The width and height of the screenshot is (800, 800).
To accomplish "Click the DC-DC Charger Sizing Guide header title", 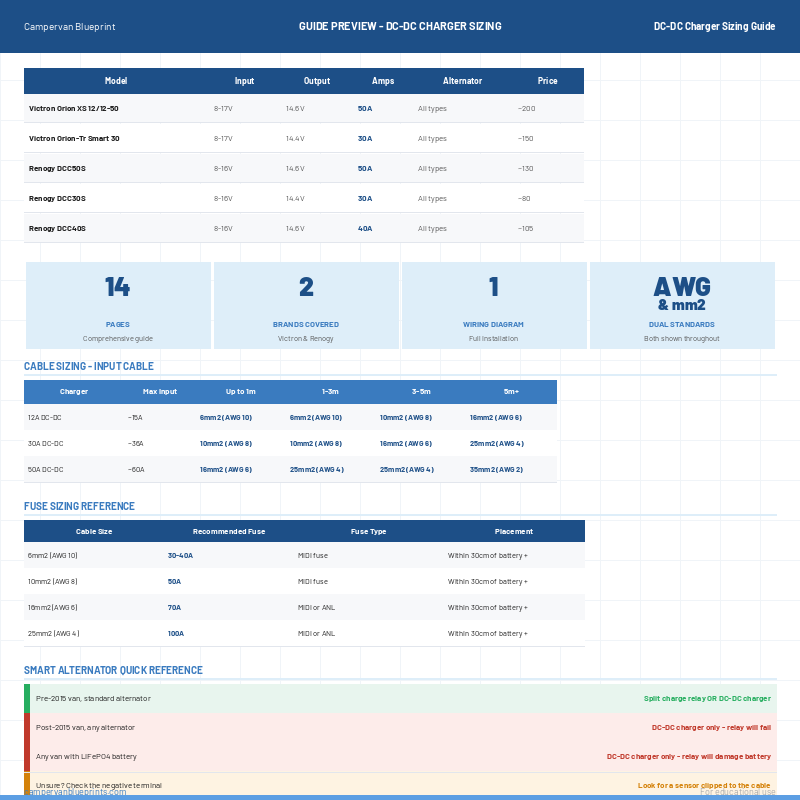I will tap(714, 26).
